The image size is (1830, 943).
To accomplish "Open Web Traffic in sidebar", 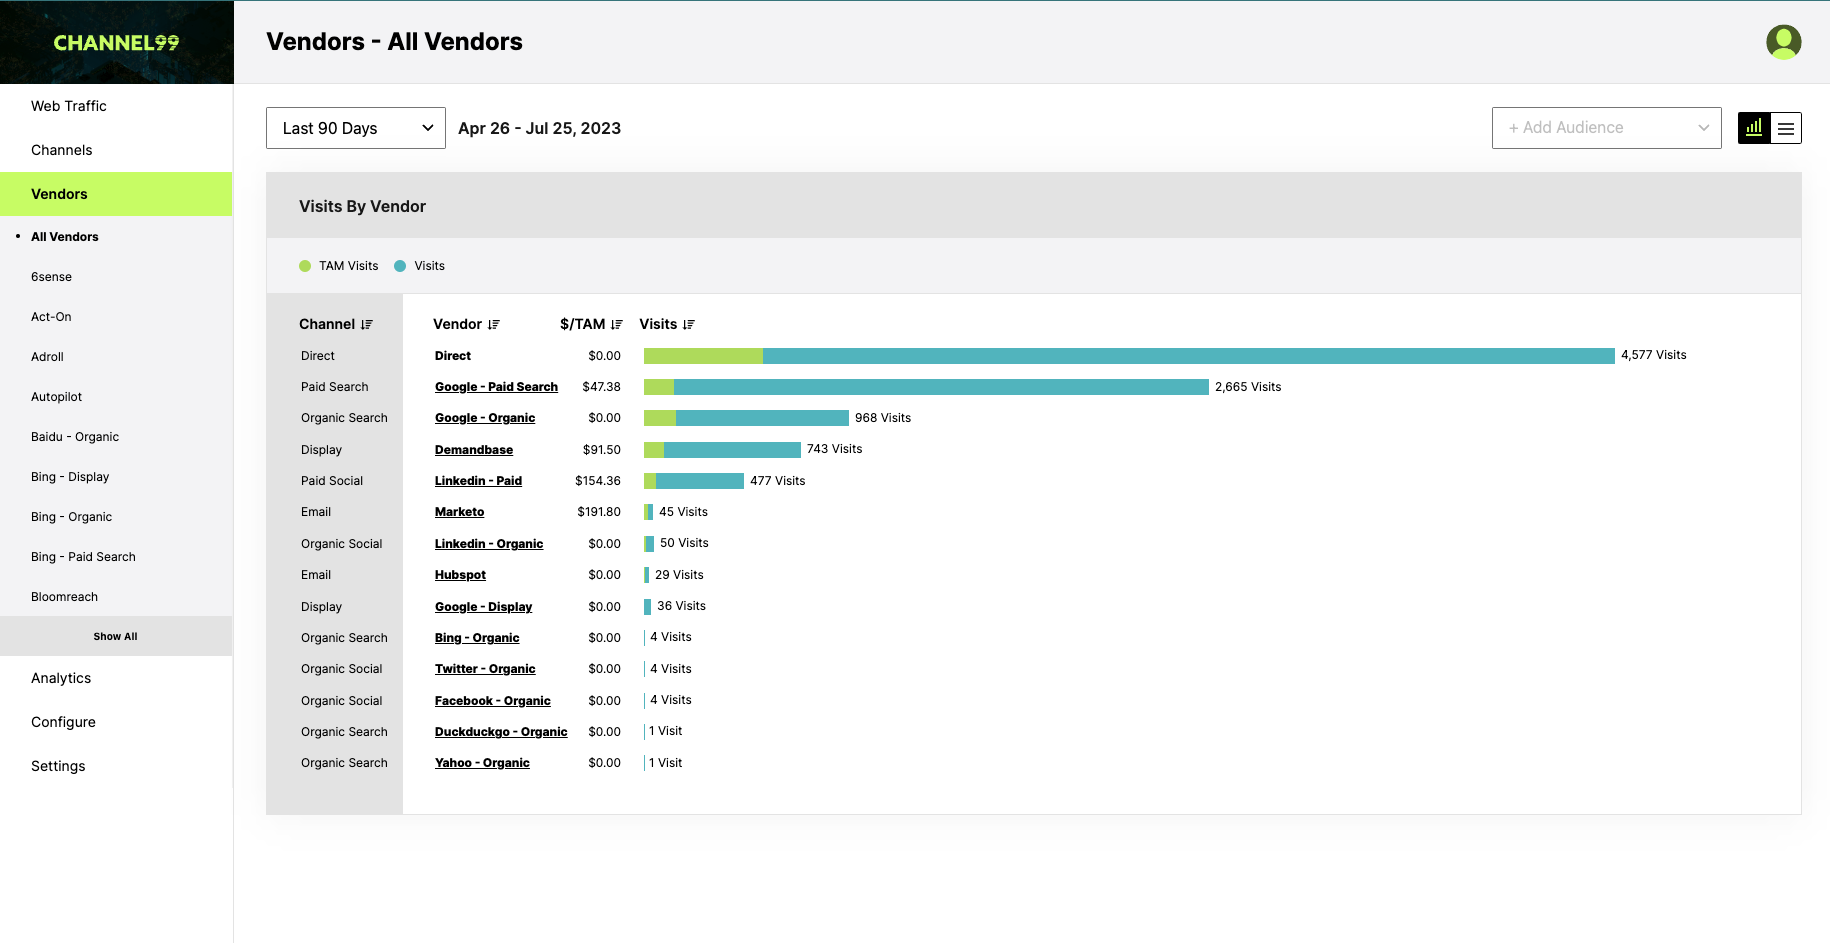I will coord(69,106).
